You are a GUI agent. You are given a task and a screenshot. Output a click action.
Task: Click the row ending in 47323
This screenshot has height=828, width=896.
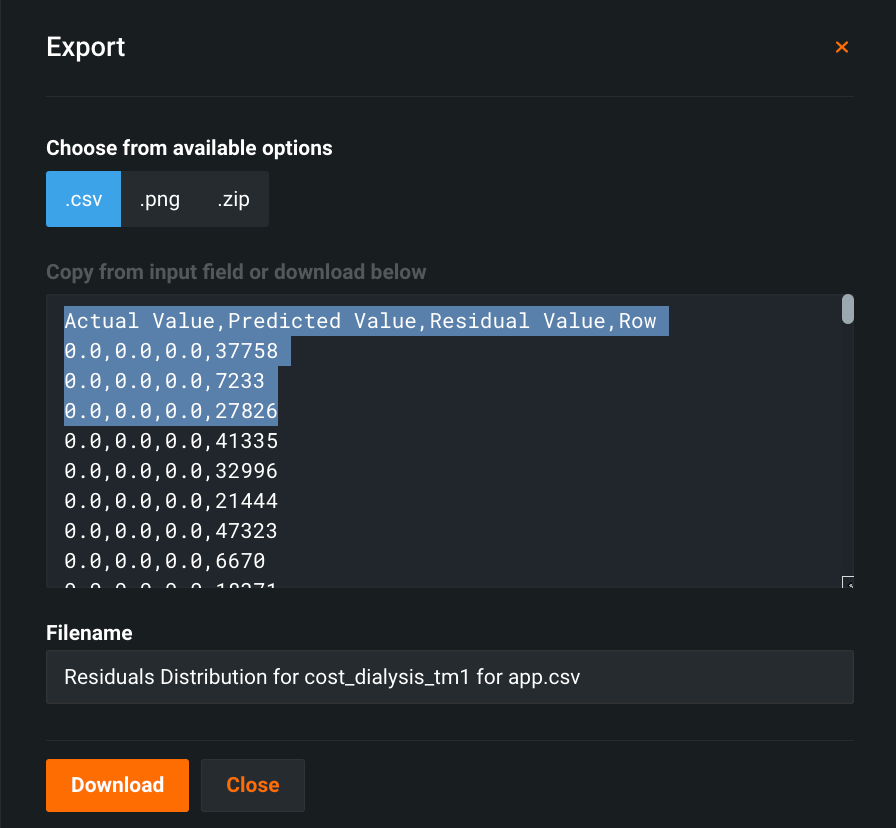coord(171,531)
